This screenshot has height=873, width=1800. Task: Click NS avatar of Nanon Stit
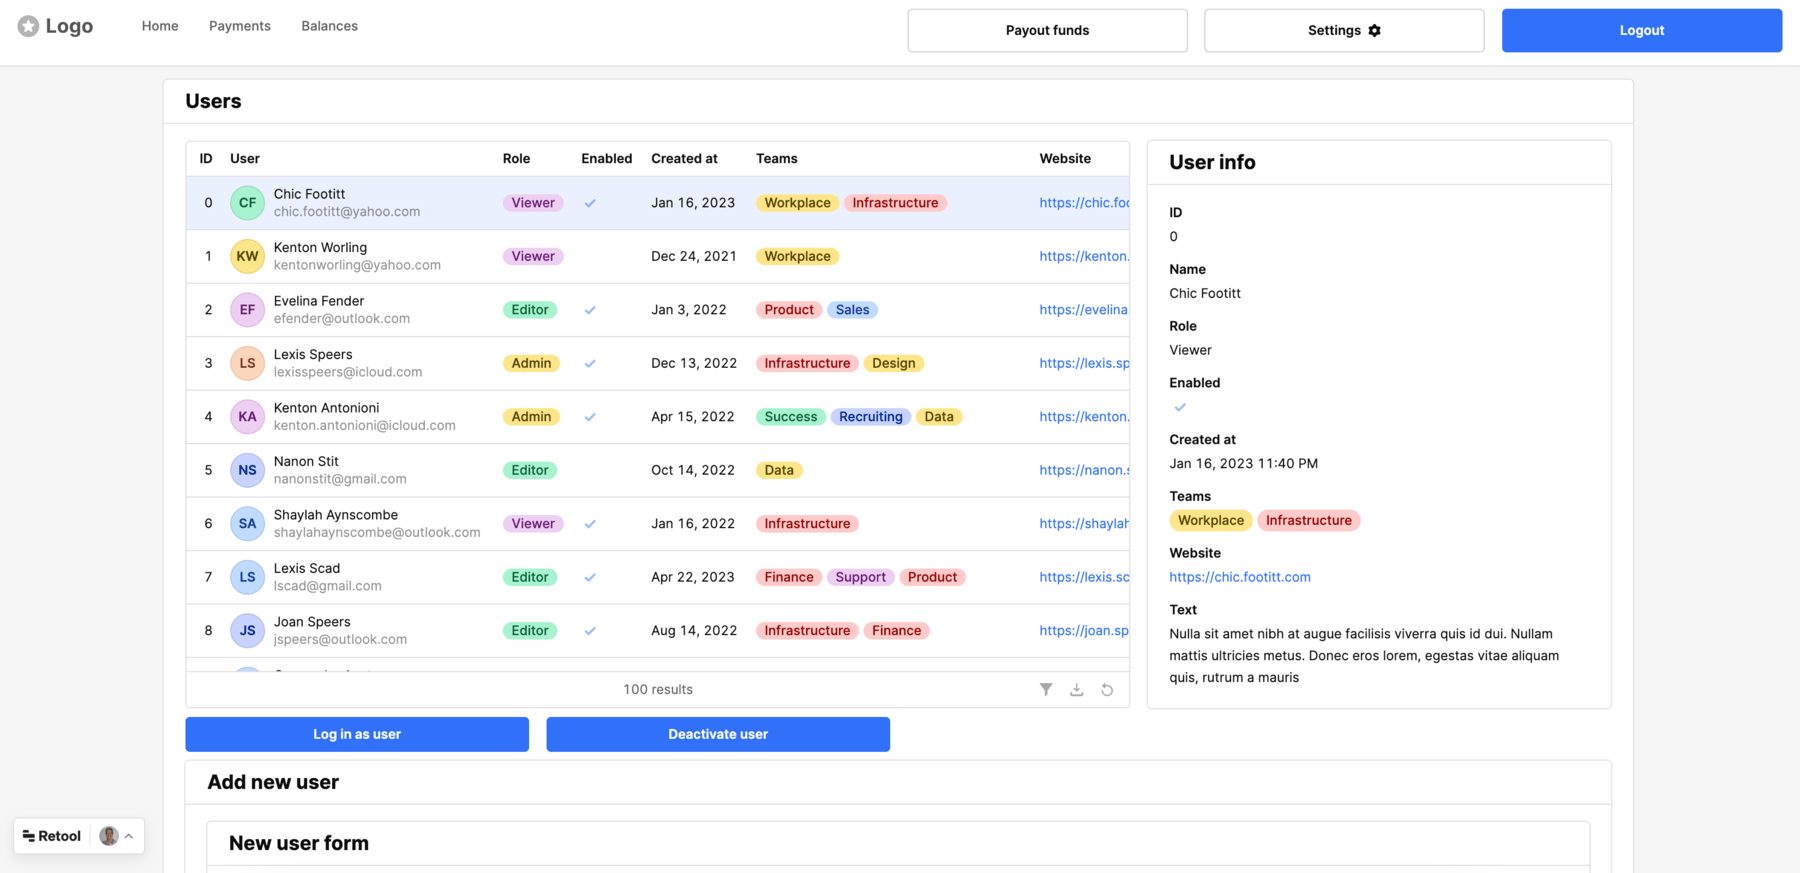click(x=247, y=470)
